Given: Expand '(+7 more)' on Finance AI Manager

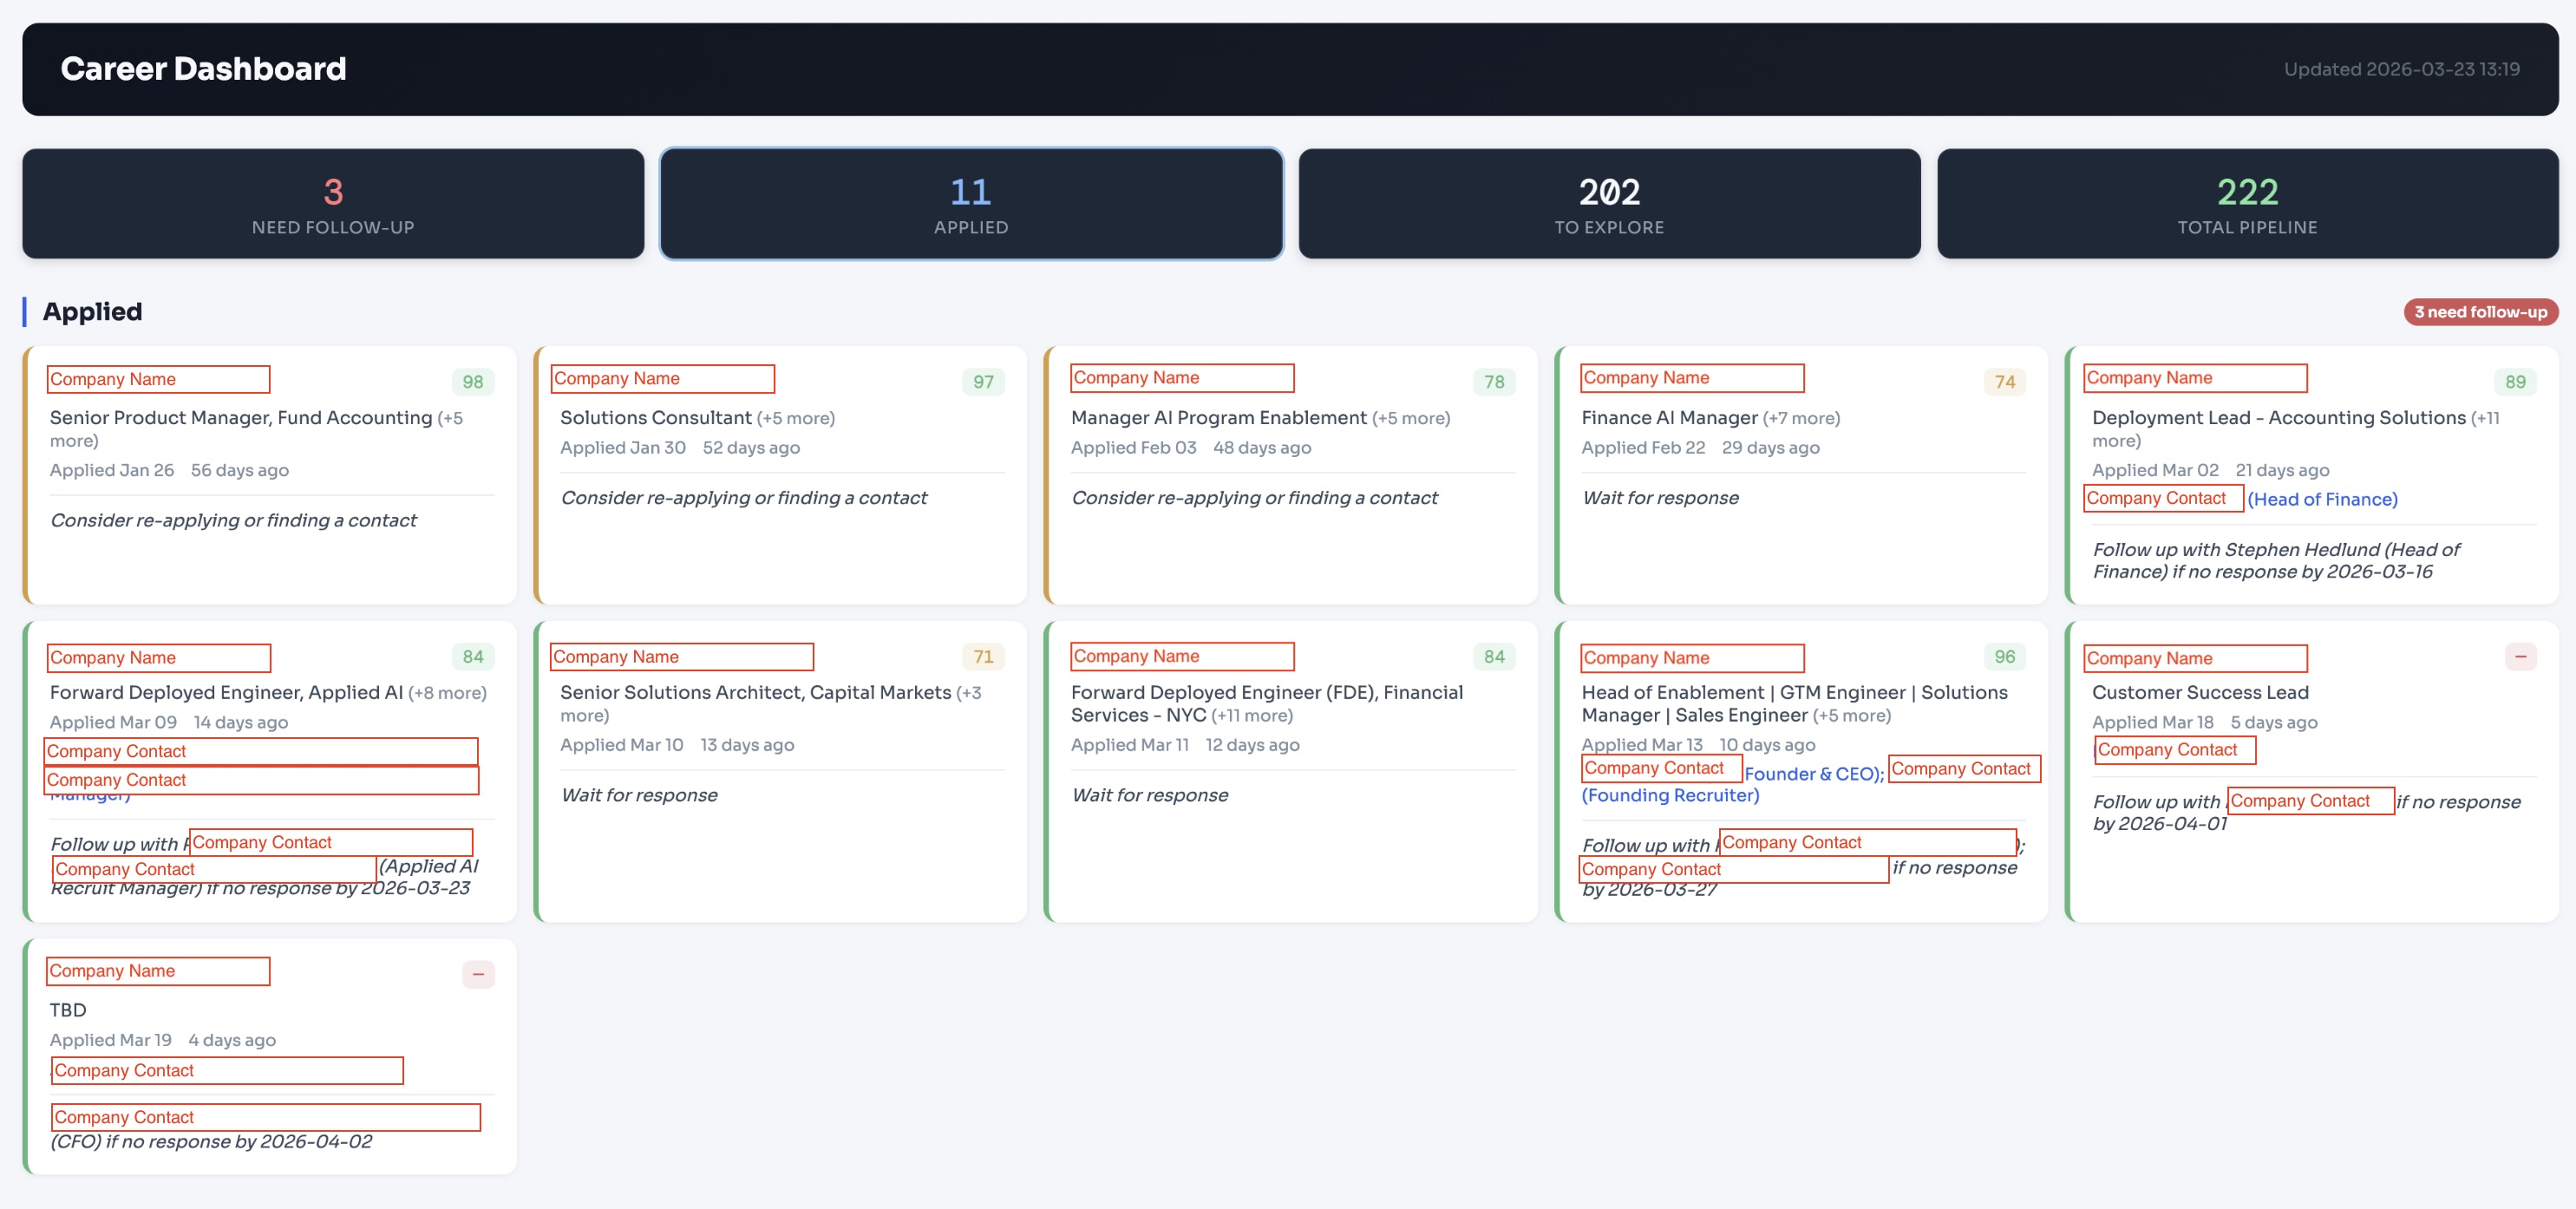Looking at the screenshot, I should (1801, 418).
